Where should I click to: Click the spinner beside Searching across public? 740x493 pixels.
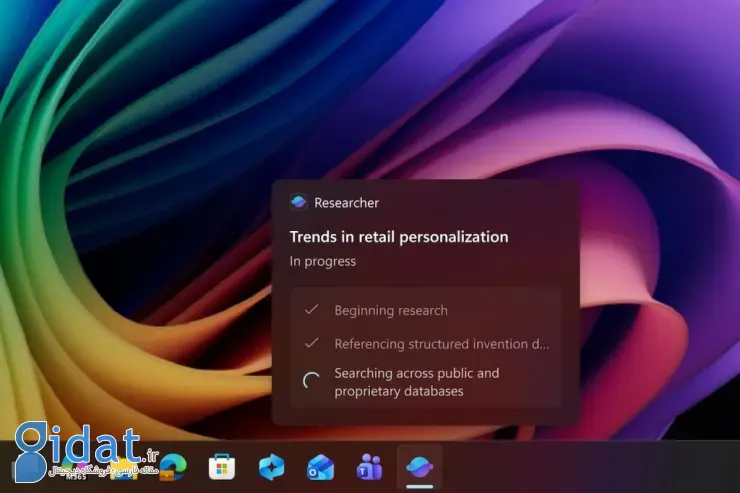point(312,381)
